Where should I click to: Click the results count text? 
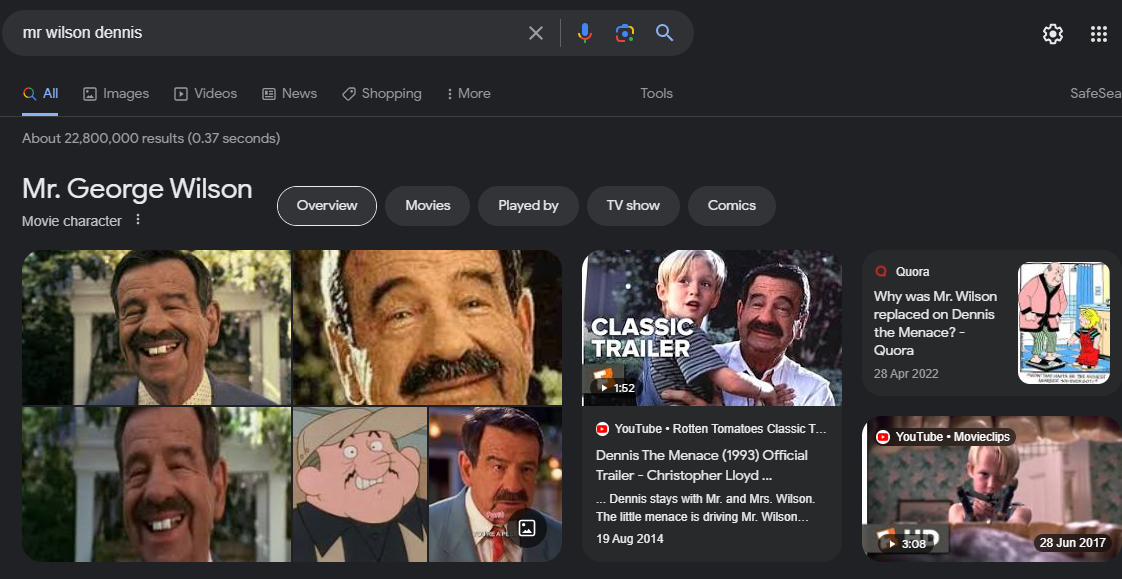coord(151,138)
